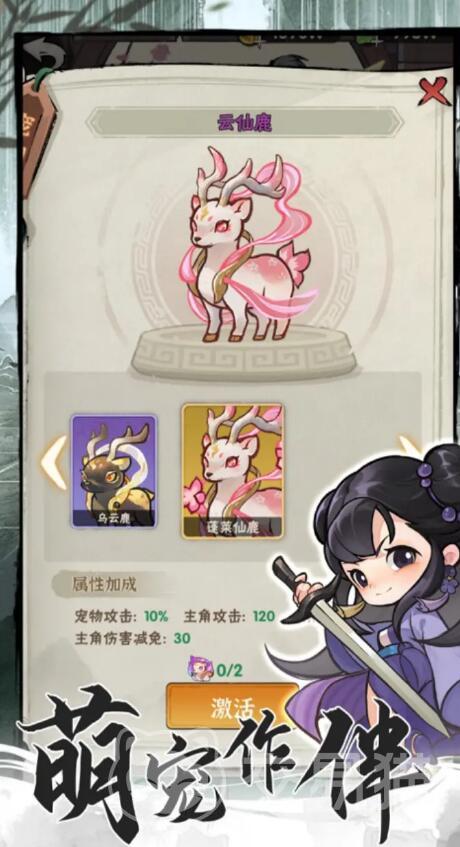Tap the 云仙鹿 title banner
The width and height of the screenshot is (460, 847).
pos(245,123)
